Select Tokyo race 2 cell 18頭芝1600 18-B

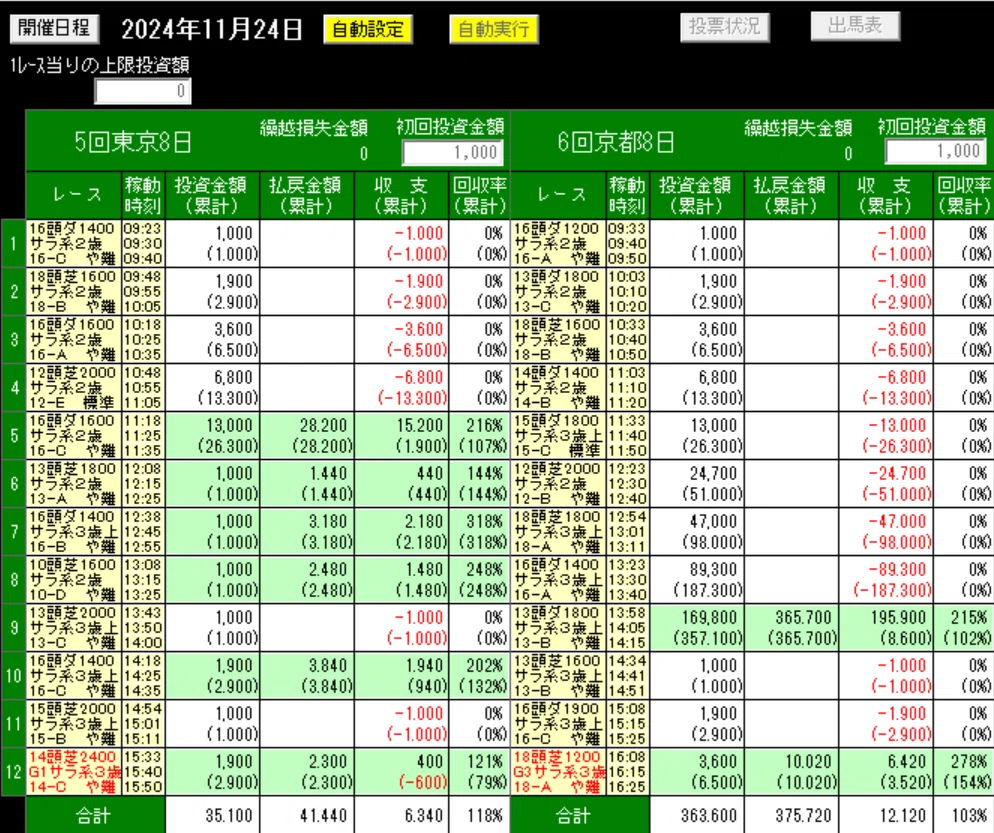point(73,292)
